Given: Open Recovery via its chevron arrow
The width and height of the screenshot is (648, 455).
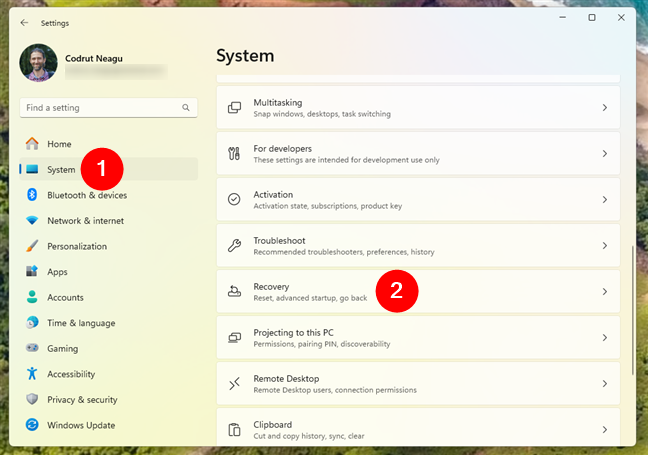Looking at the screenshot, I should (605, 291).
